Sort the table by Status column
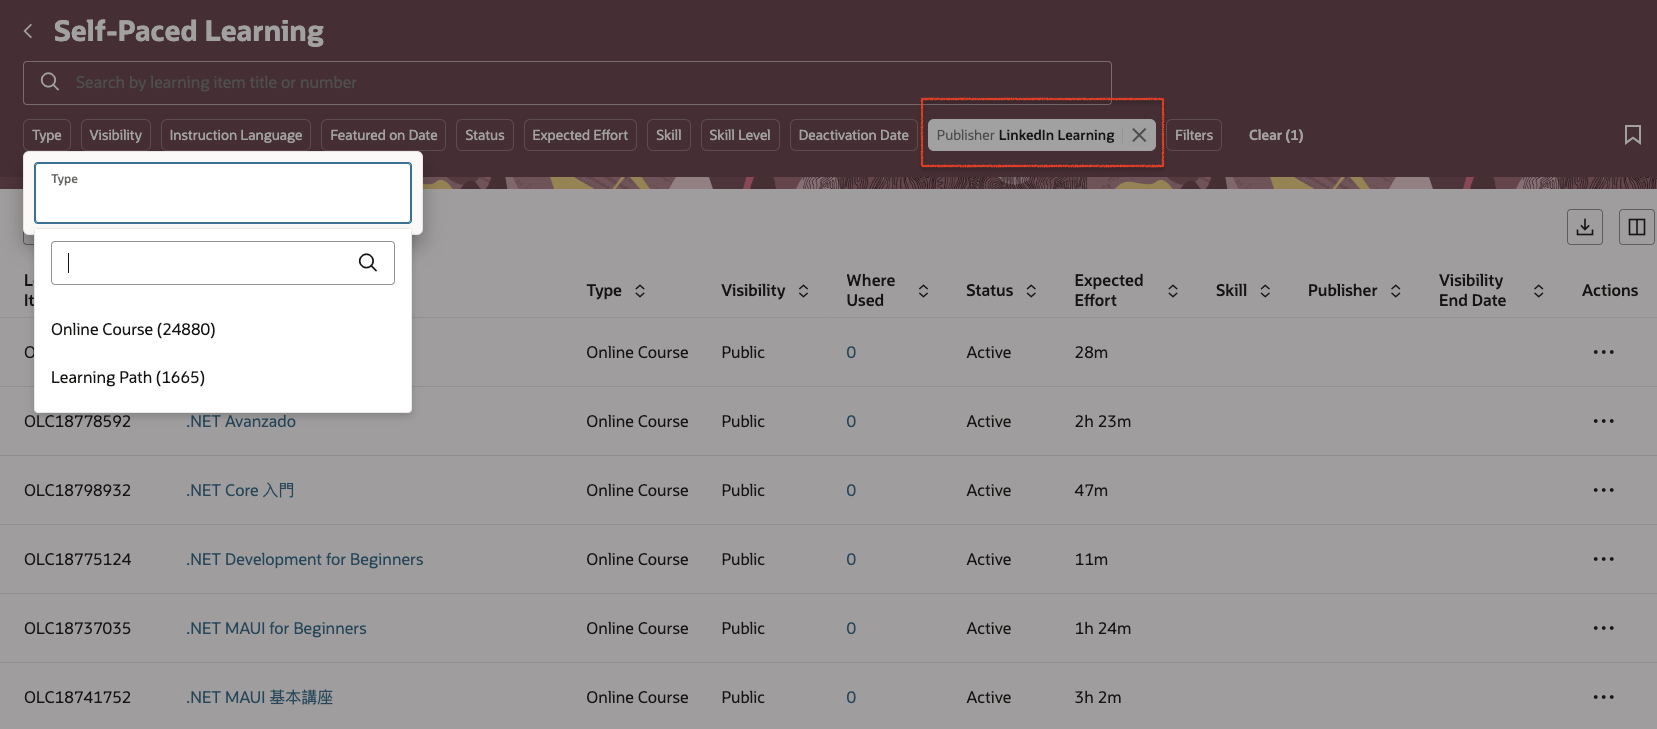This screenshot has height=729, width=1657. click(1031, 291)
